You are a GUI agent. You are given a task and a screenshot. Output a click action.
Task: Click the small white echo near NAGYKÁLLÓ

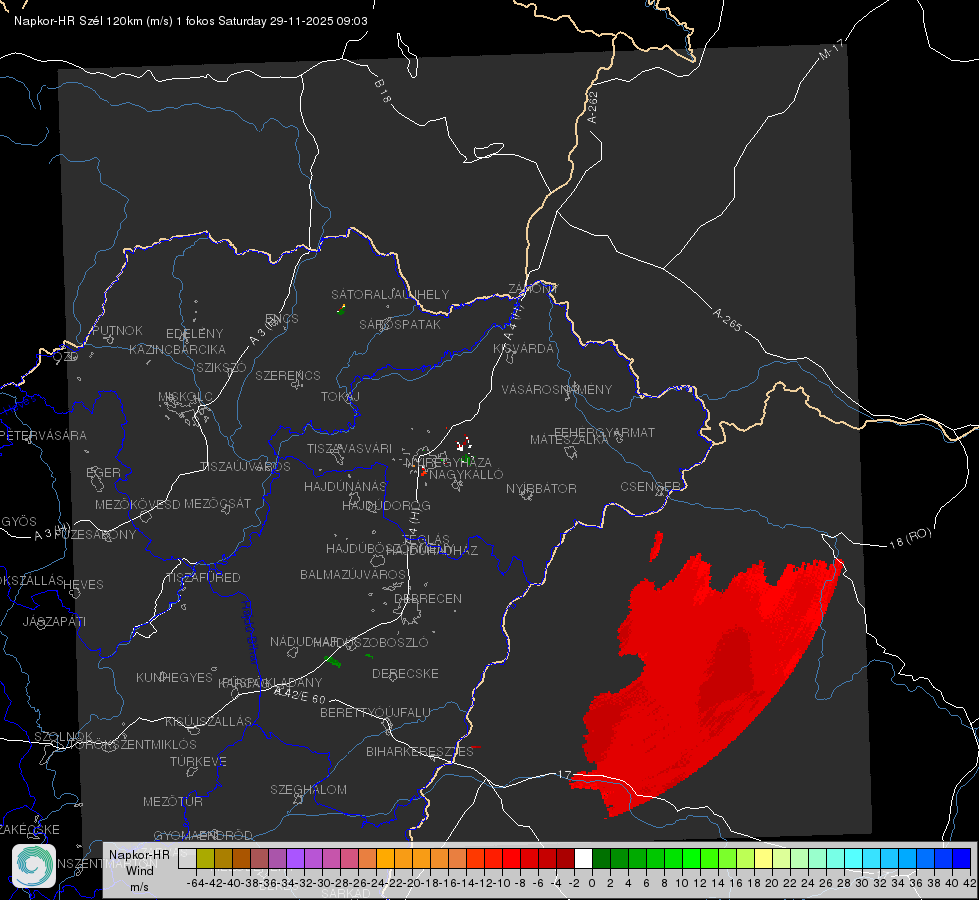tap(463, 445)
